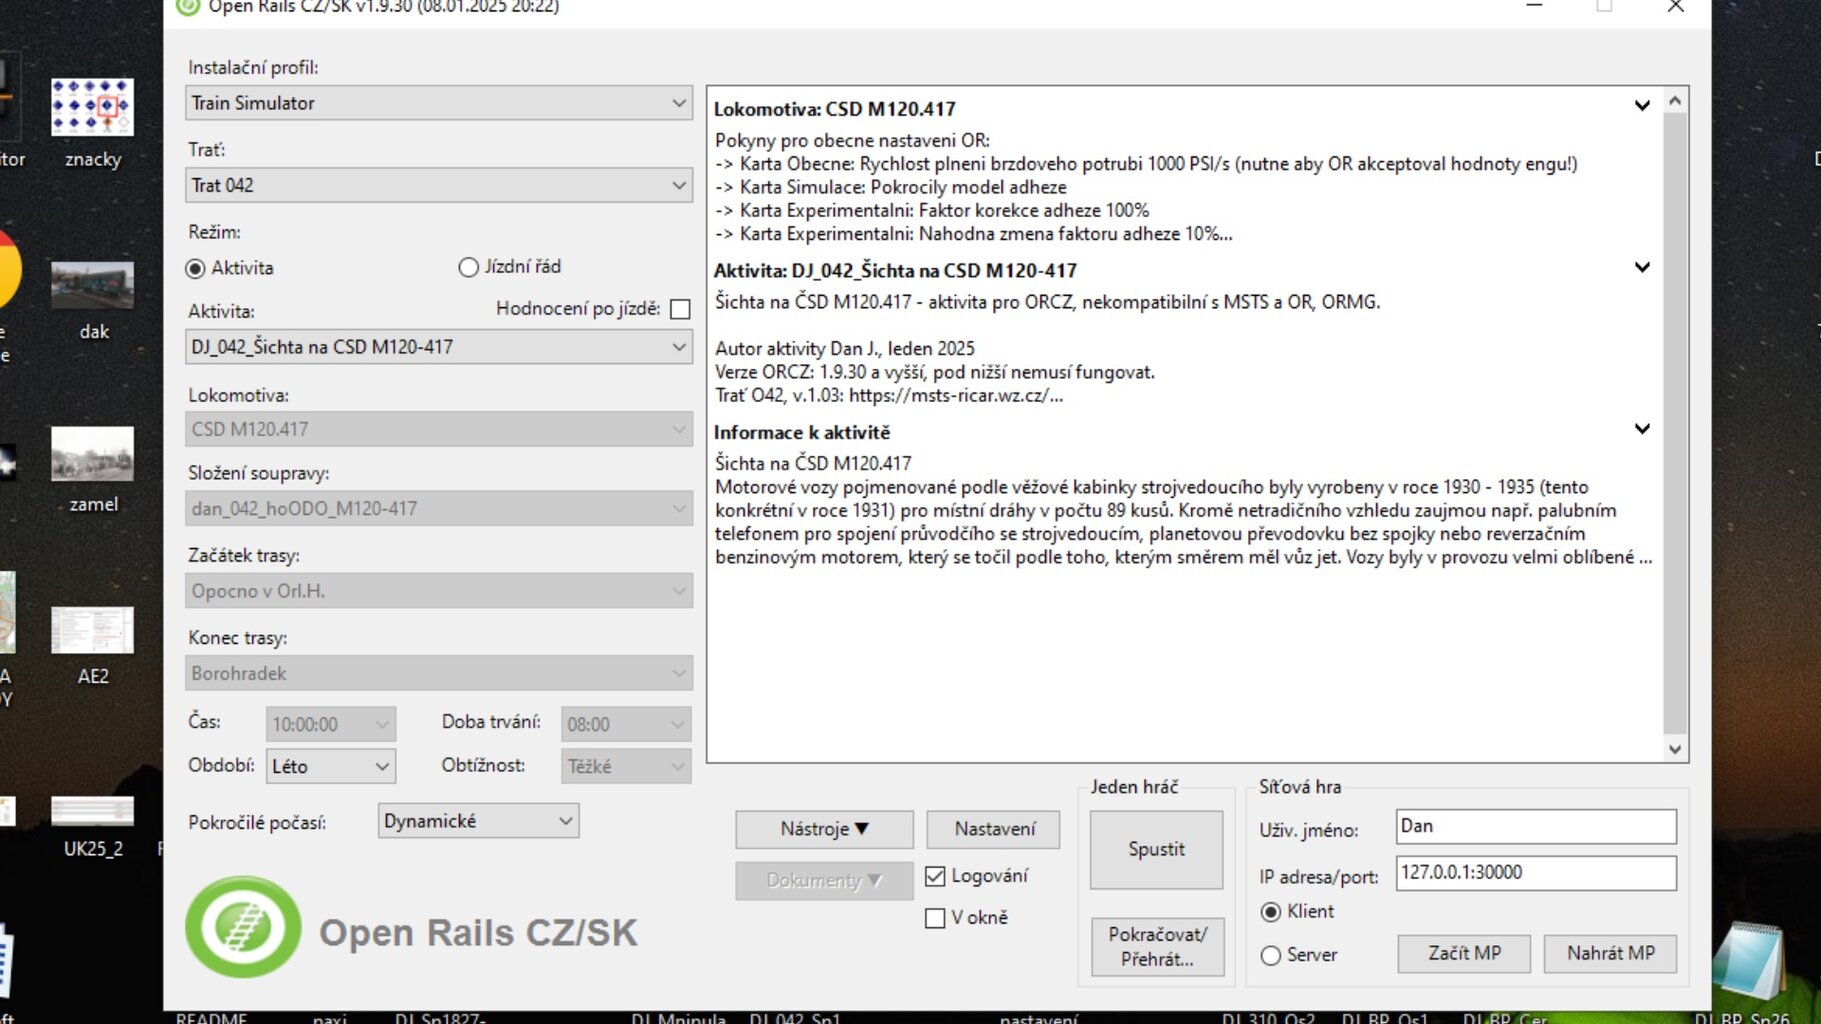The height and width of the screenshot is (1024, 1821).
Task: Open the Aktivita dropdown list
Action: tap(439, 347)
